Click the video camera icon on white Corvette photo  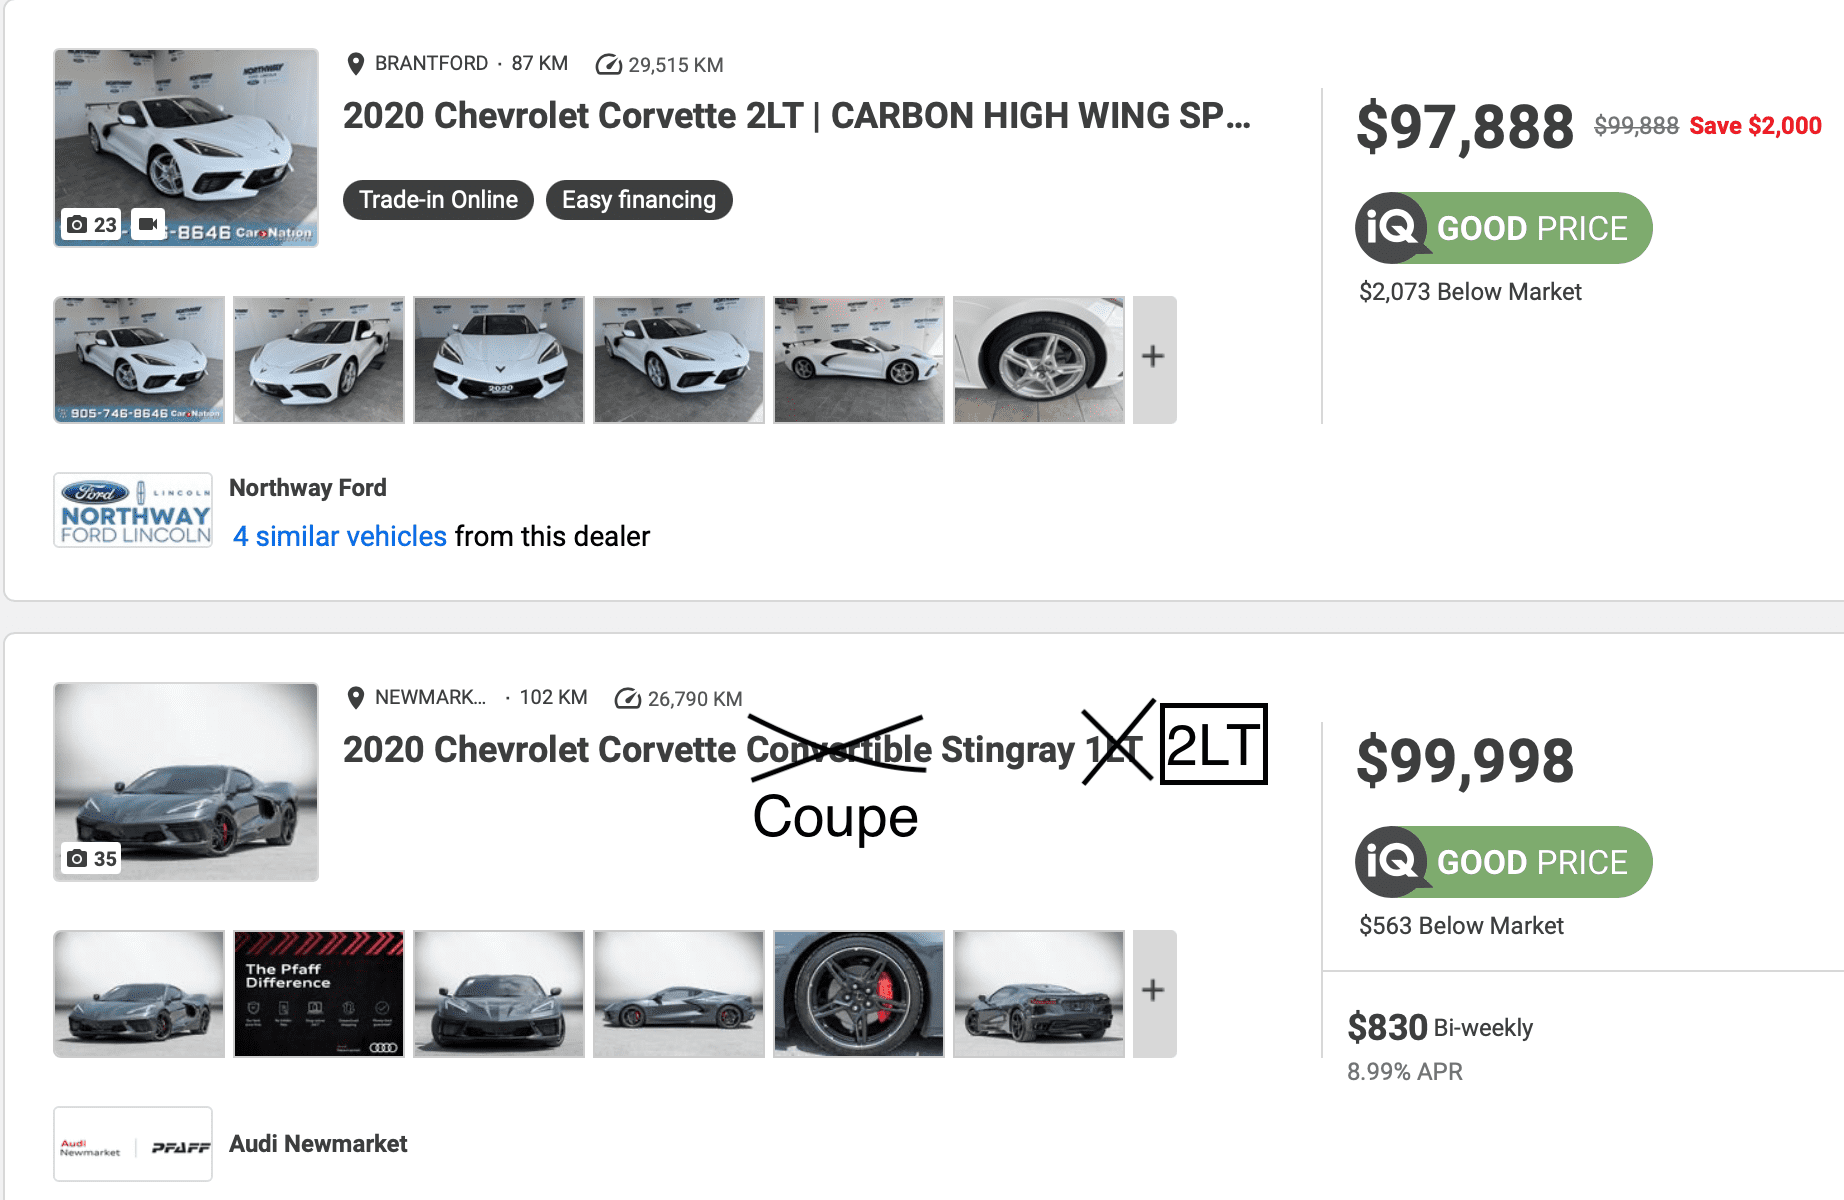(x=148, y=224)
